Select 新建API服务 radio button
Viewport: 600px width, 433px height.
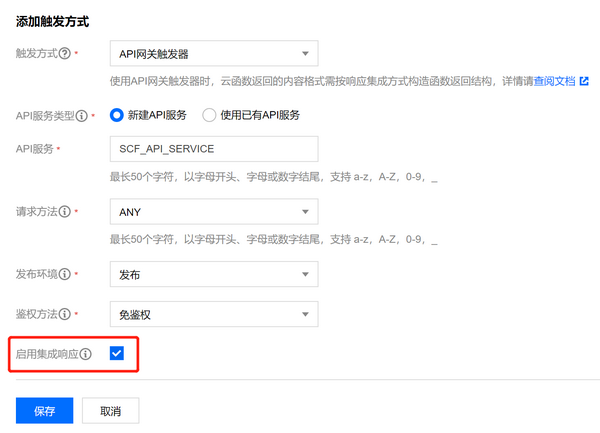tap(116, 115)
